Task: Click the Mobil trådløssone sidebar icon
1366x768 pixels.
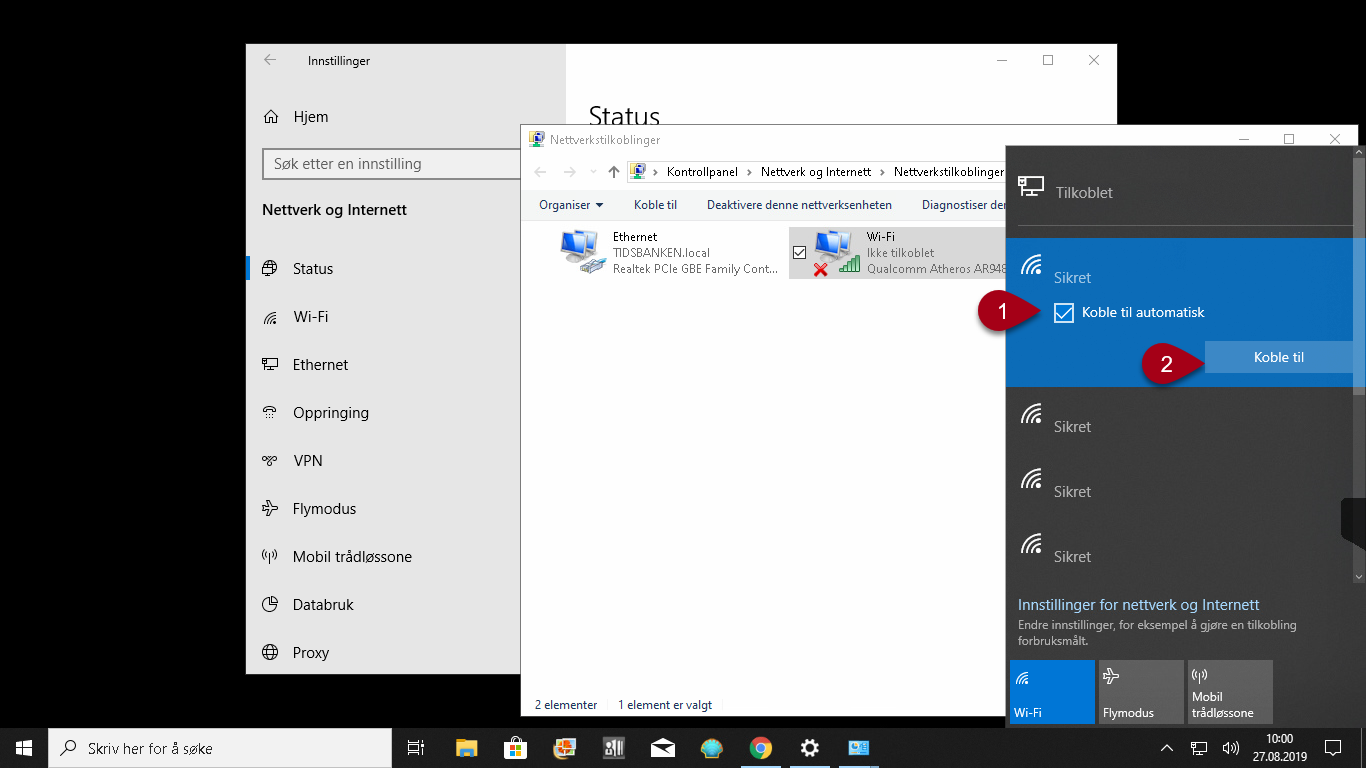Action: pyautogui.click(x=269, y=557)
